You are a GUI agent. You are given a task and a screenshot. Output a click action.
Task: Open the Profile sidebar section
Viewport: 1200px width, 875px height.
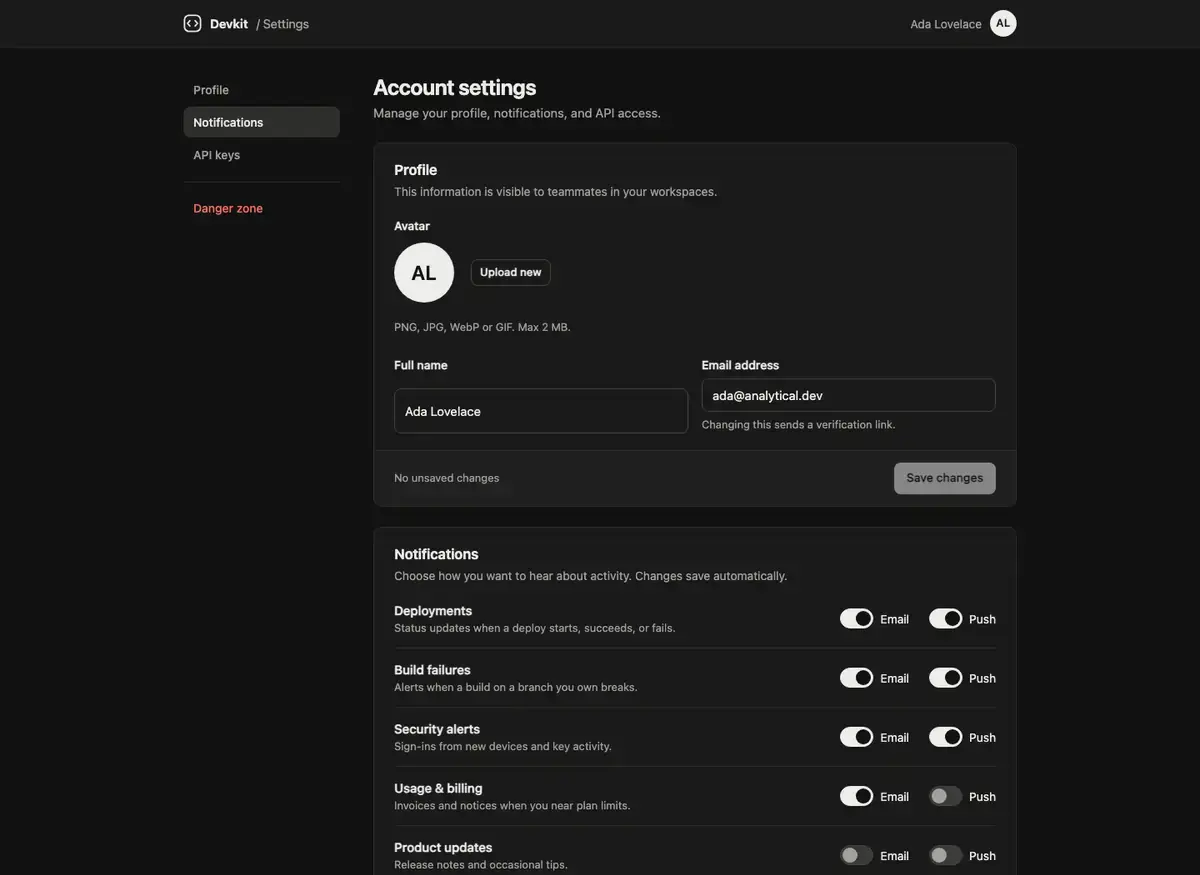tap(261, 90)
